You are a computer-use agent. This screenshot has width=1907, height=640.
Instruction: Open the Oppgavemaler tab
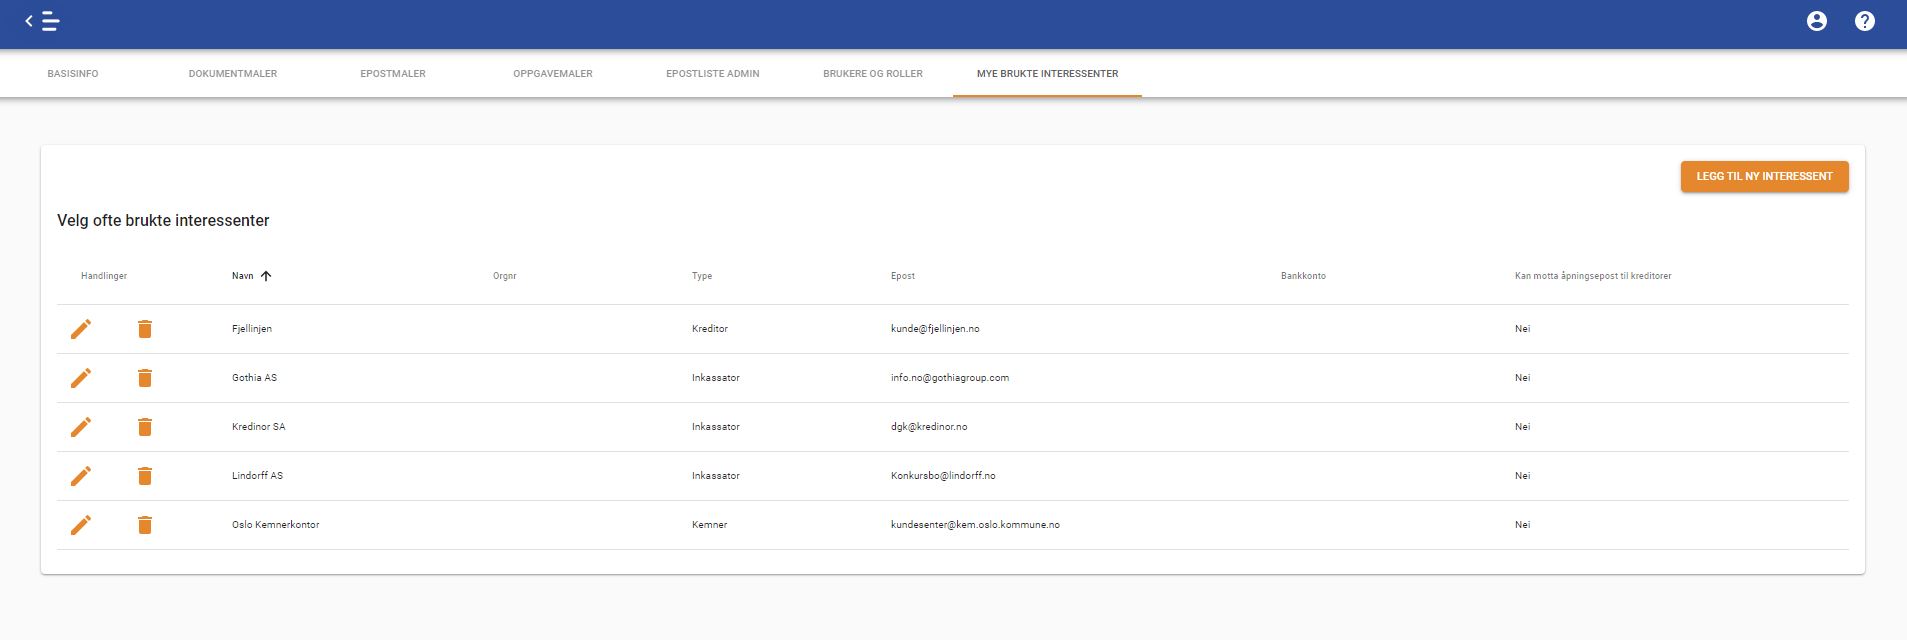coord(553,74)
